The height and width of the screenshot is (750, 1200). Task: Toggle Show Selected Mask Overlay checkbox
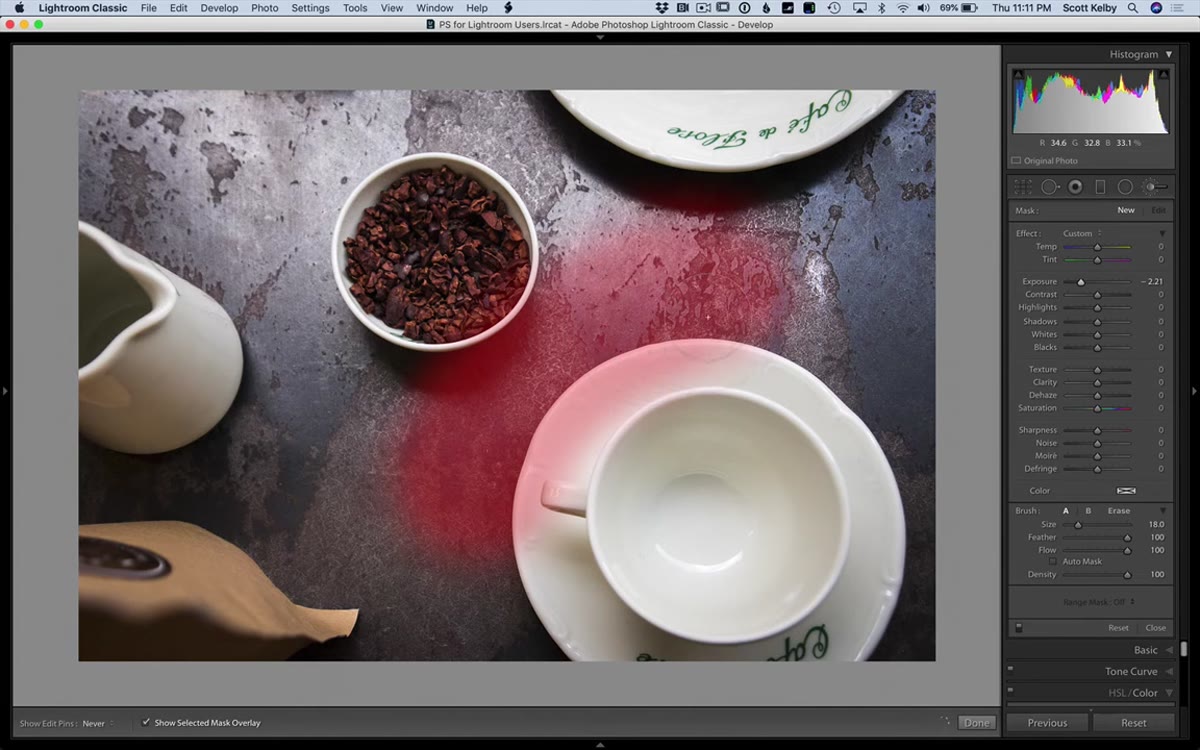point(146,722)
